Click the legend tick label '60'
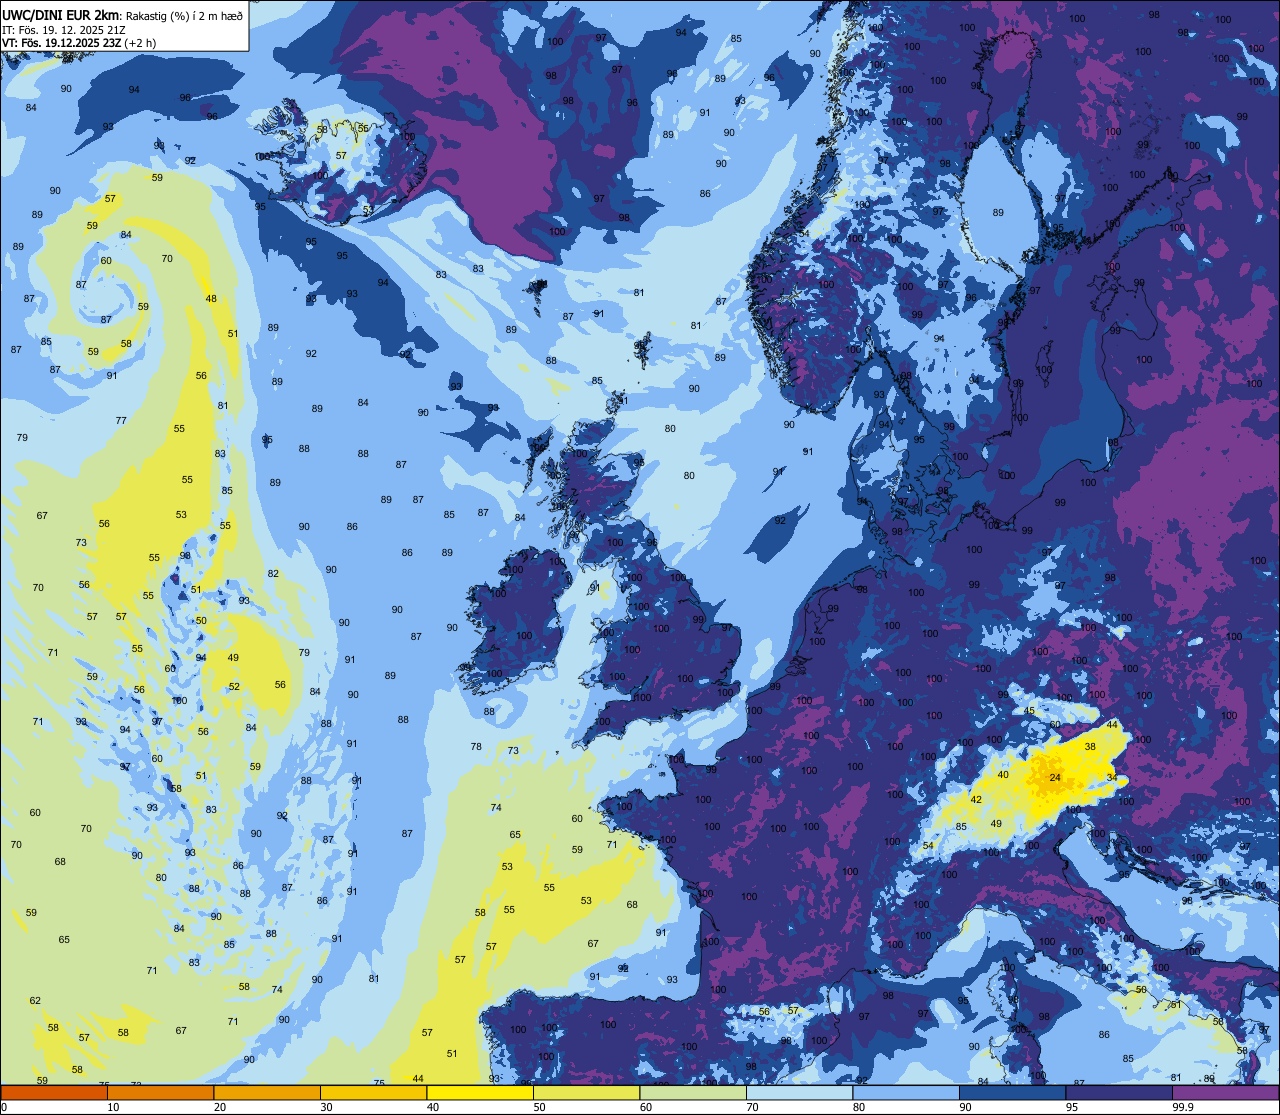This screenshot has width=1280, height=1115. pyautogui.click(x=646, y=1107)
